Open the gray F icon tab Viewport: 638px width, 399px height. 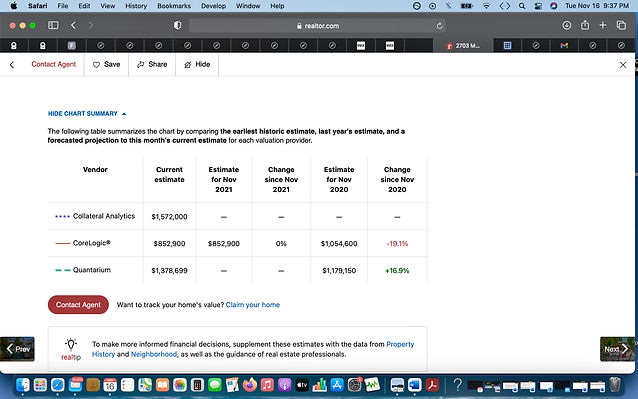tap(72, 46)
